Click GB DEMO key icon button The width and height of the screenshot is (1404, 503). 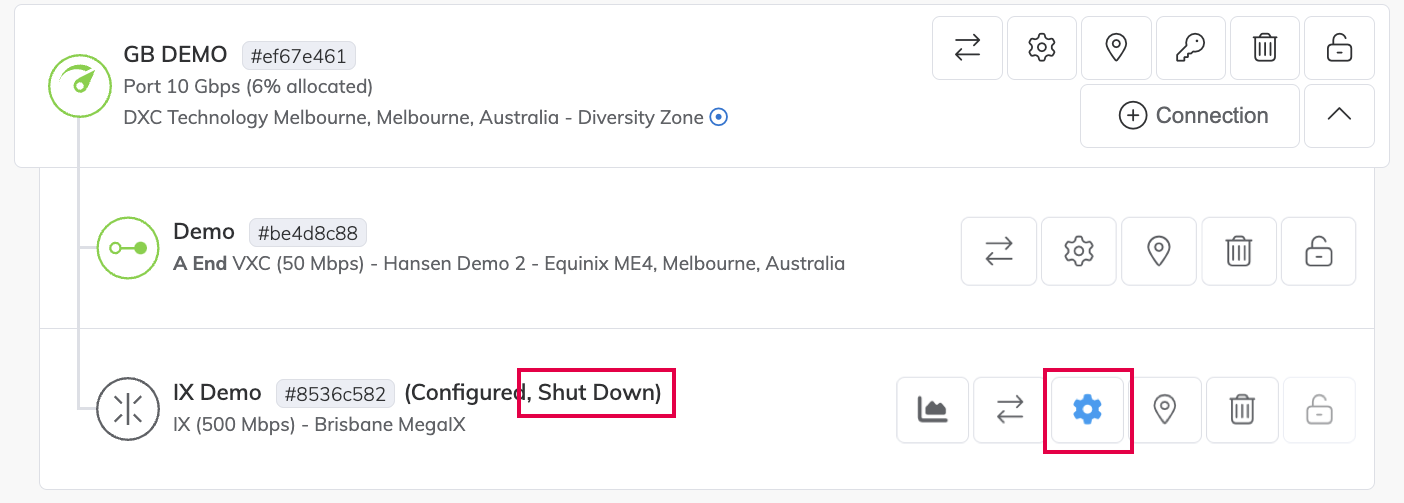1190,47
